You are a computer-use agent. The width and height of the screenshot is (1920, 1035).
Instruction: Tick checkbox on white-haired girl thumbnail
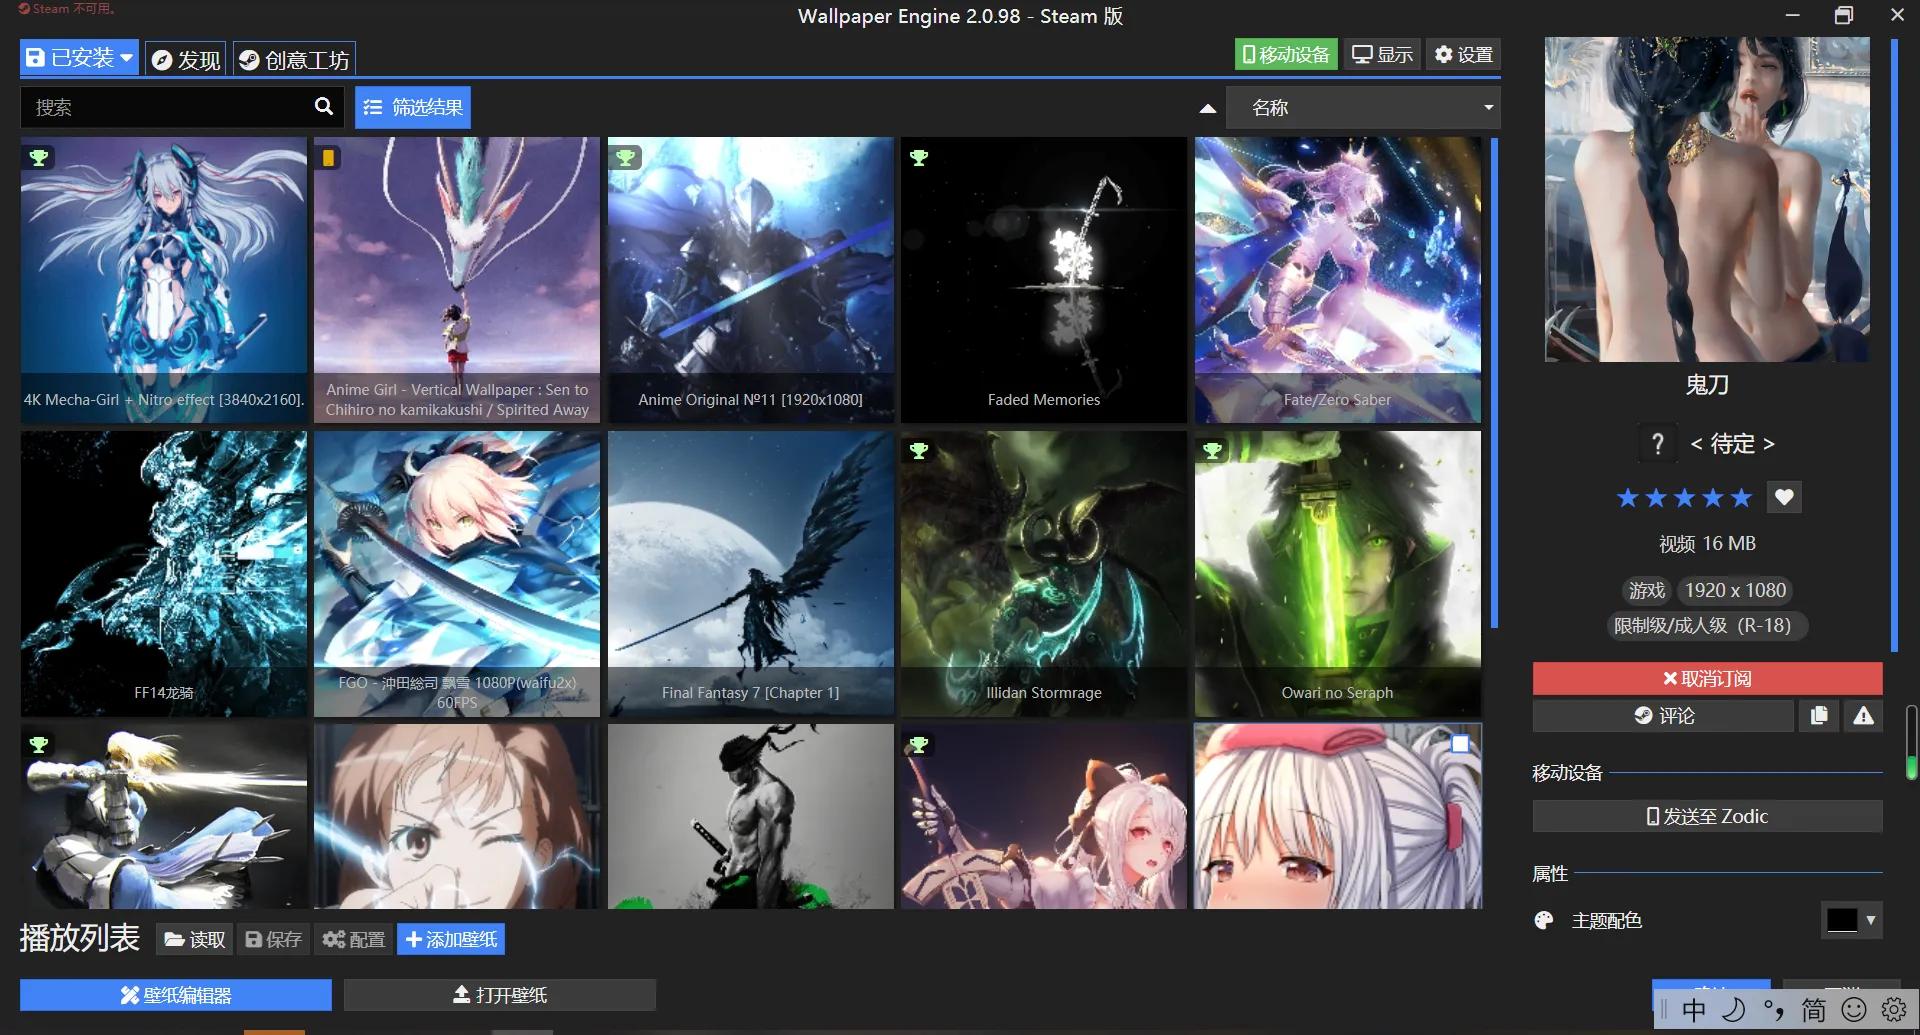(1460, 743)
